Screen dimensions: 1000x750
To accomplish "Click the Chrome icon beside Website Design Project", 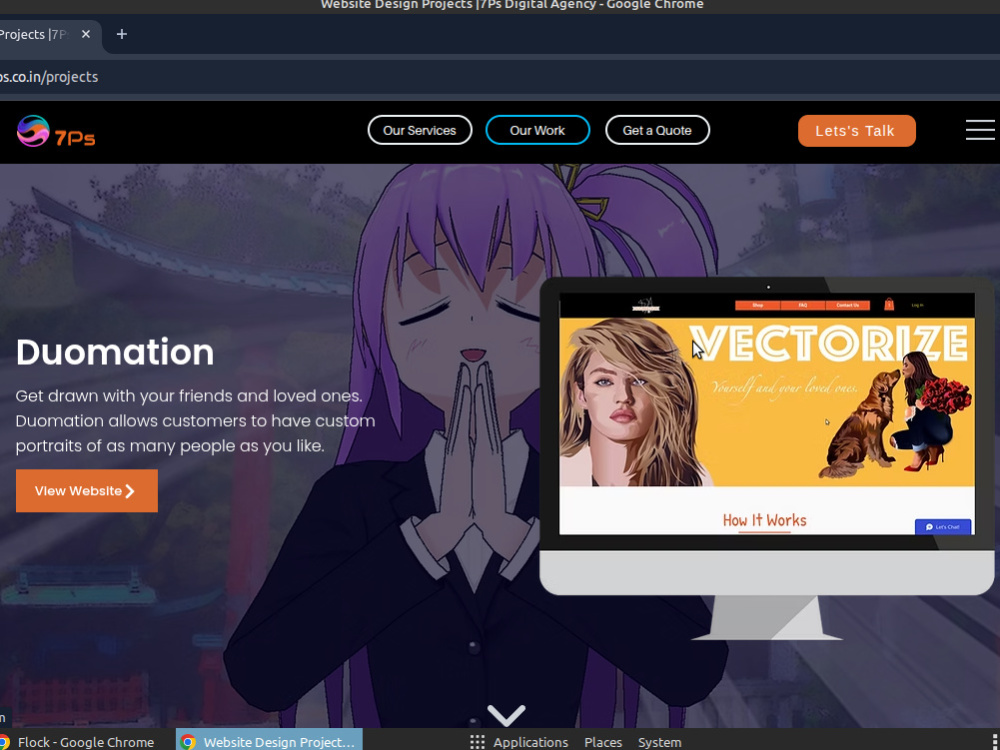I will [x=188, y=742].
